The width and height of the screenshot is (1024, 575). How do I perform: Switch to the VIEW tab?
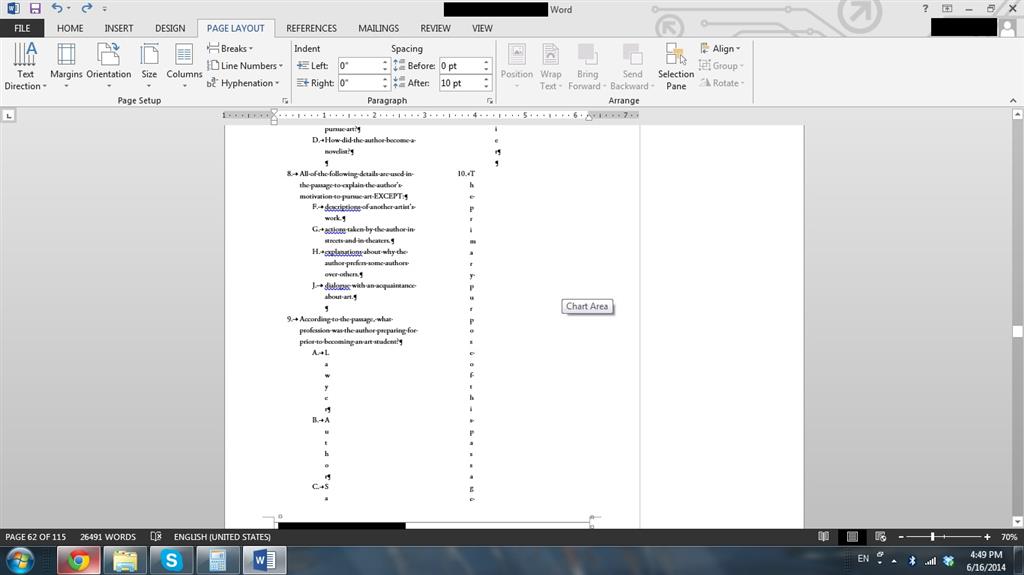(x=482, y=28)
